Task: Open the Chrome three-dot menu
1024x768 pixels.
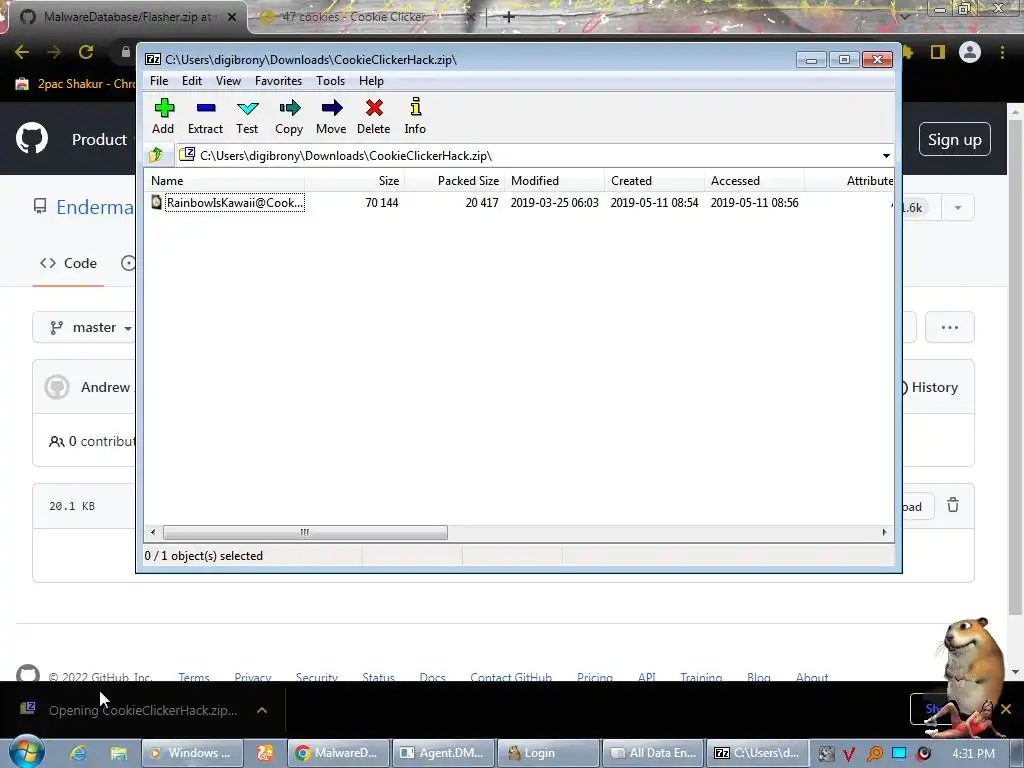Action: click(x=1002, y=52)
